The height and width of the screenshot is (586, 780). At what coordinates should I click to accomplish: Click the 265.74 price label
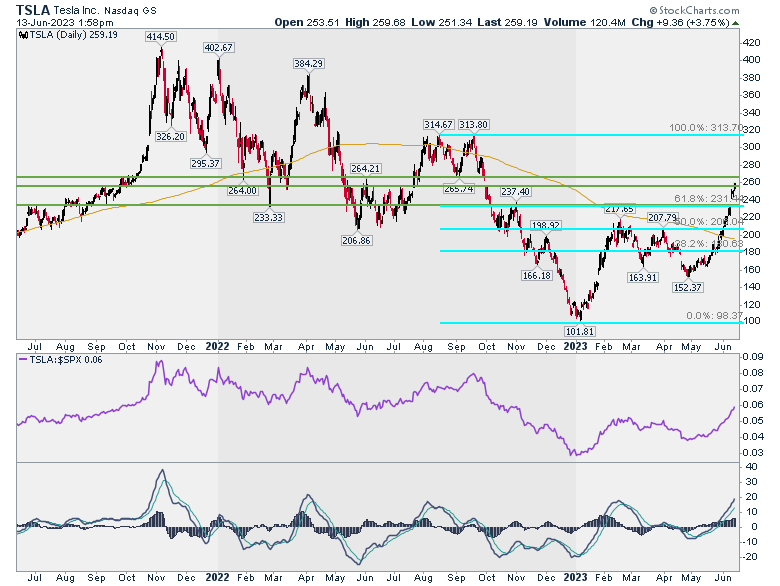point(459,189)
